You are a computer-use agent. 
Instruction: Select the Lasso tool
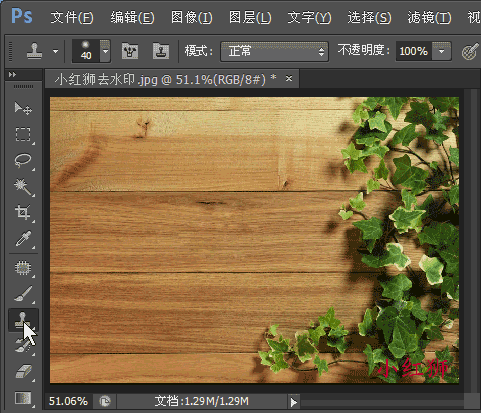tap(23, 160)
